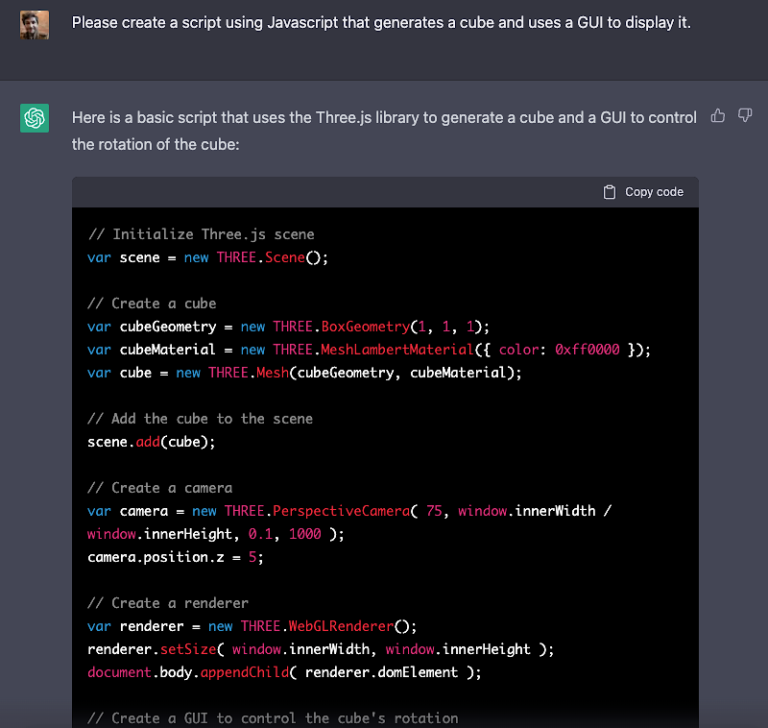The width and height of the screenshot is (768, 728).
Task: Click the 'Initialize Three.js scene' comment line
Action: coord(201,234)
